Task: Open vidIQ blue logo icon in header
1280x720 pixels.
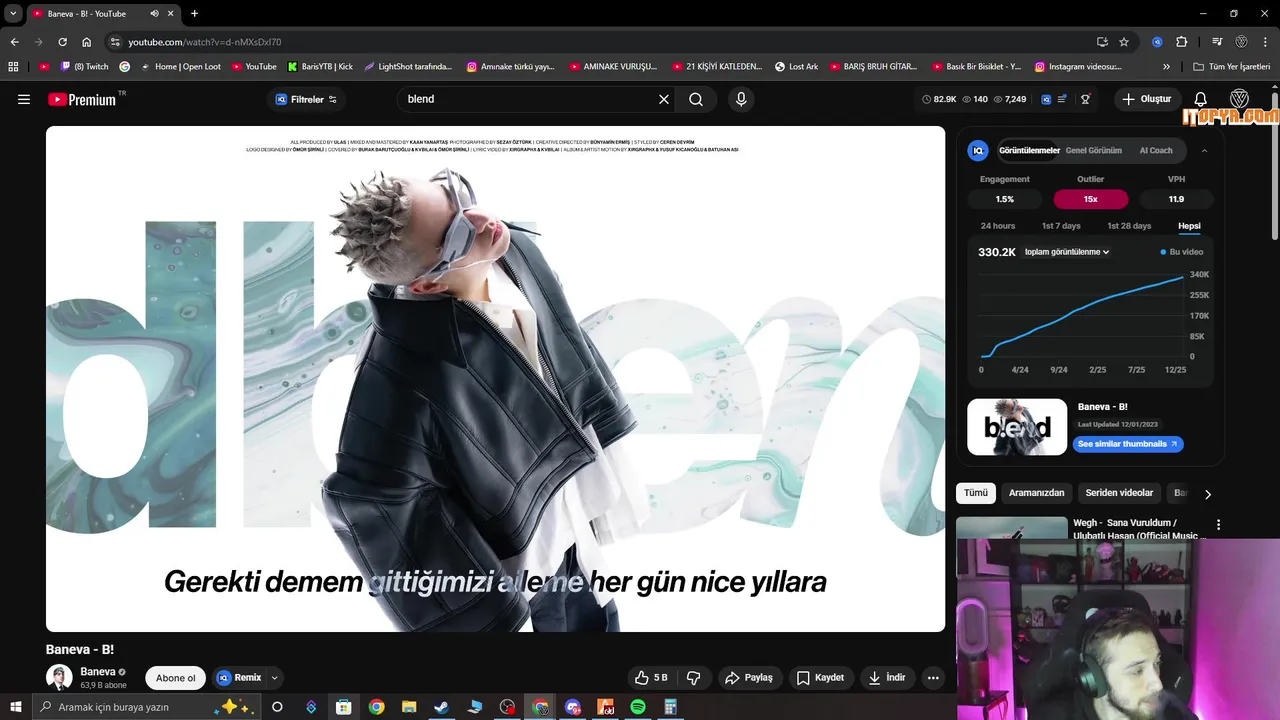Action: point(1046,99)
